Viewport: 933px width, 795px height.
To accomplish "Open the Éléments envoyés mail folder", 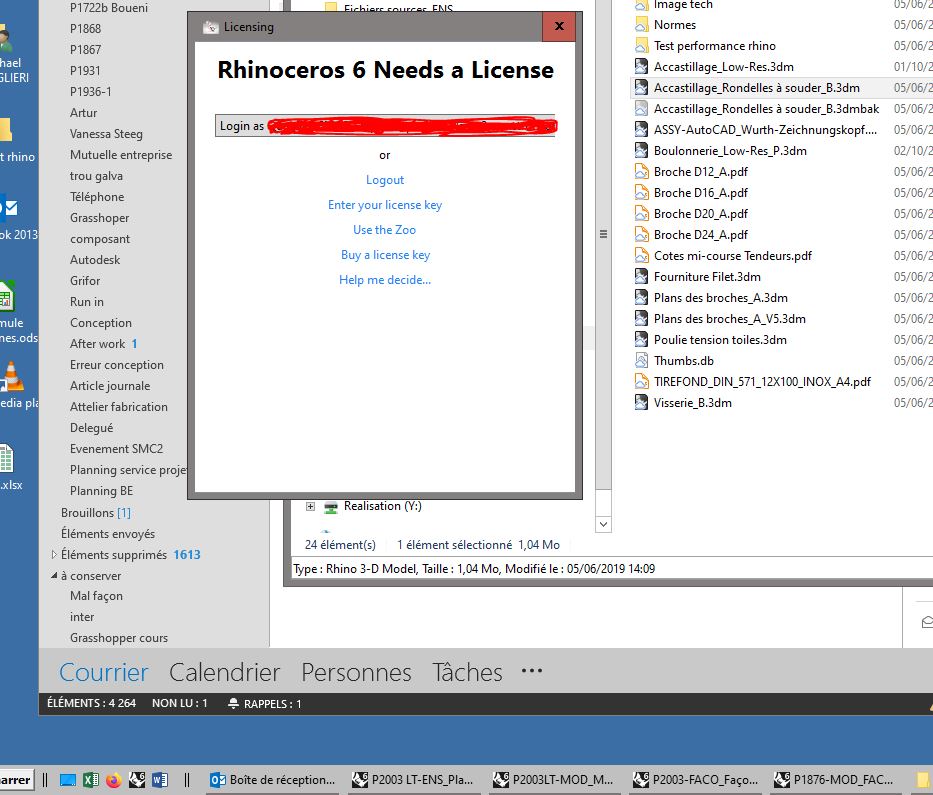I will click(108, 534).
